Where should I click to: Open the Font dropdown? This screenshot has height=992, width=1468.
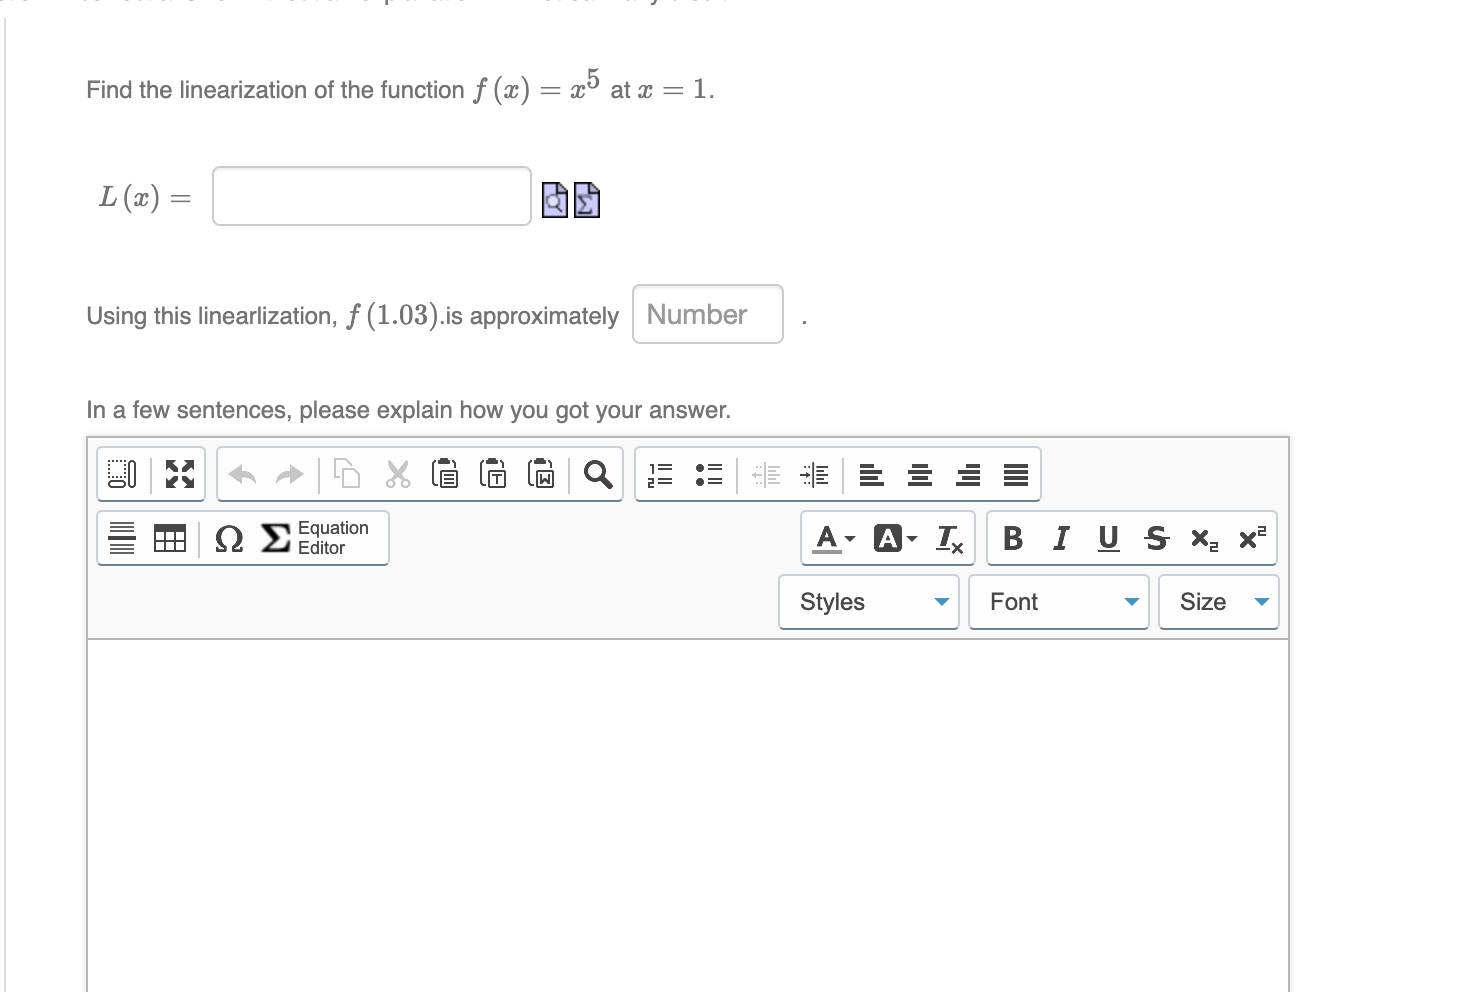click(x=1058, y=601)
